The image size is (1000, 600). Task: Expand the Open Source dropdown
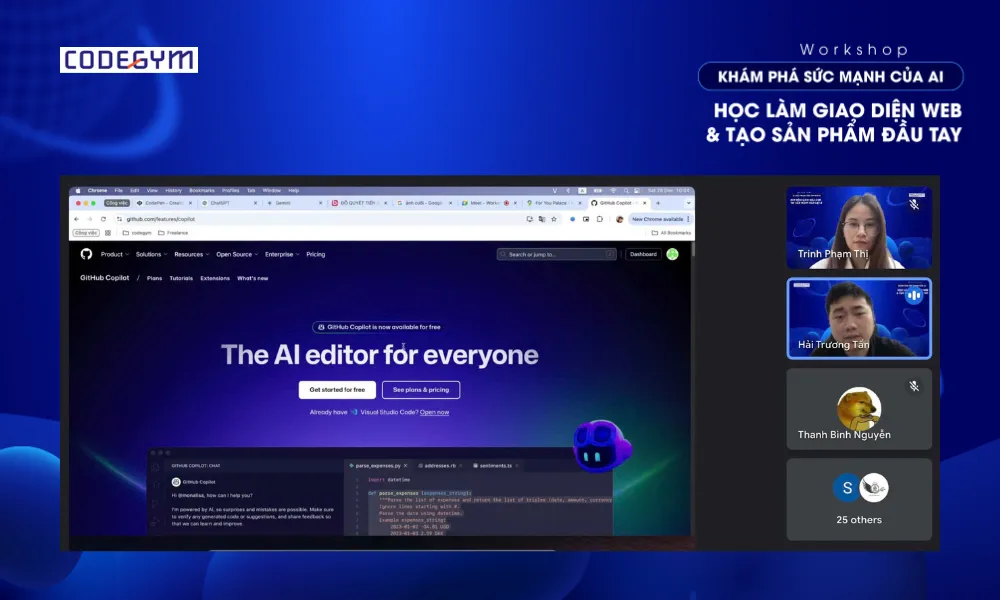237,254
